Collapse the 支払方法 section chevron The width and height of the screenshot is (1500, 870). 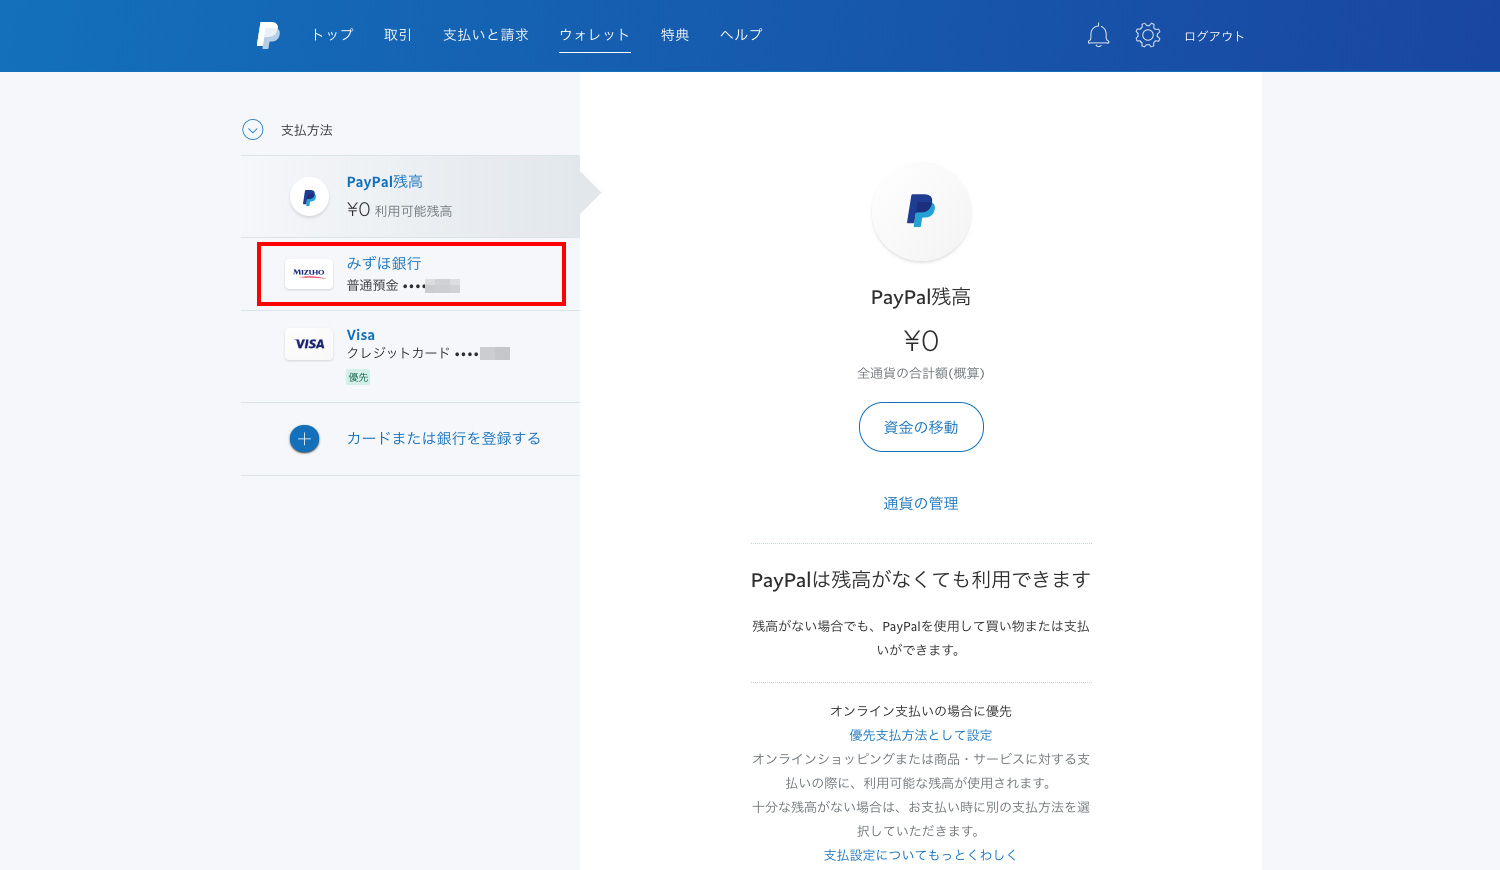(253, 130)
